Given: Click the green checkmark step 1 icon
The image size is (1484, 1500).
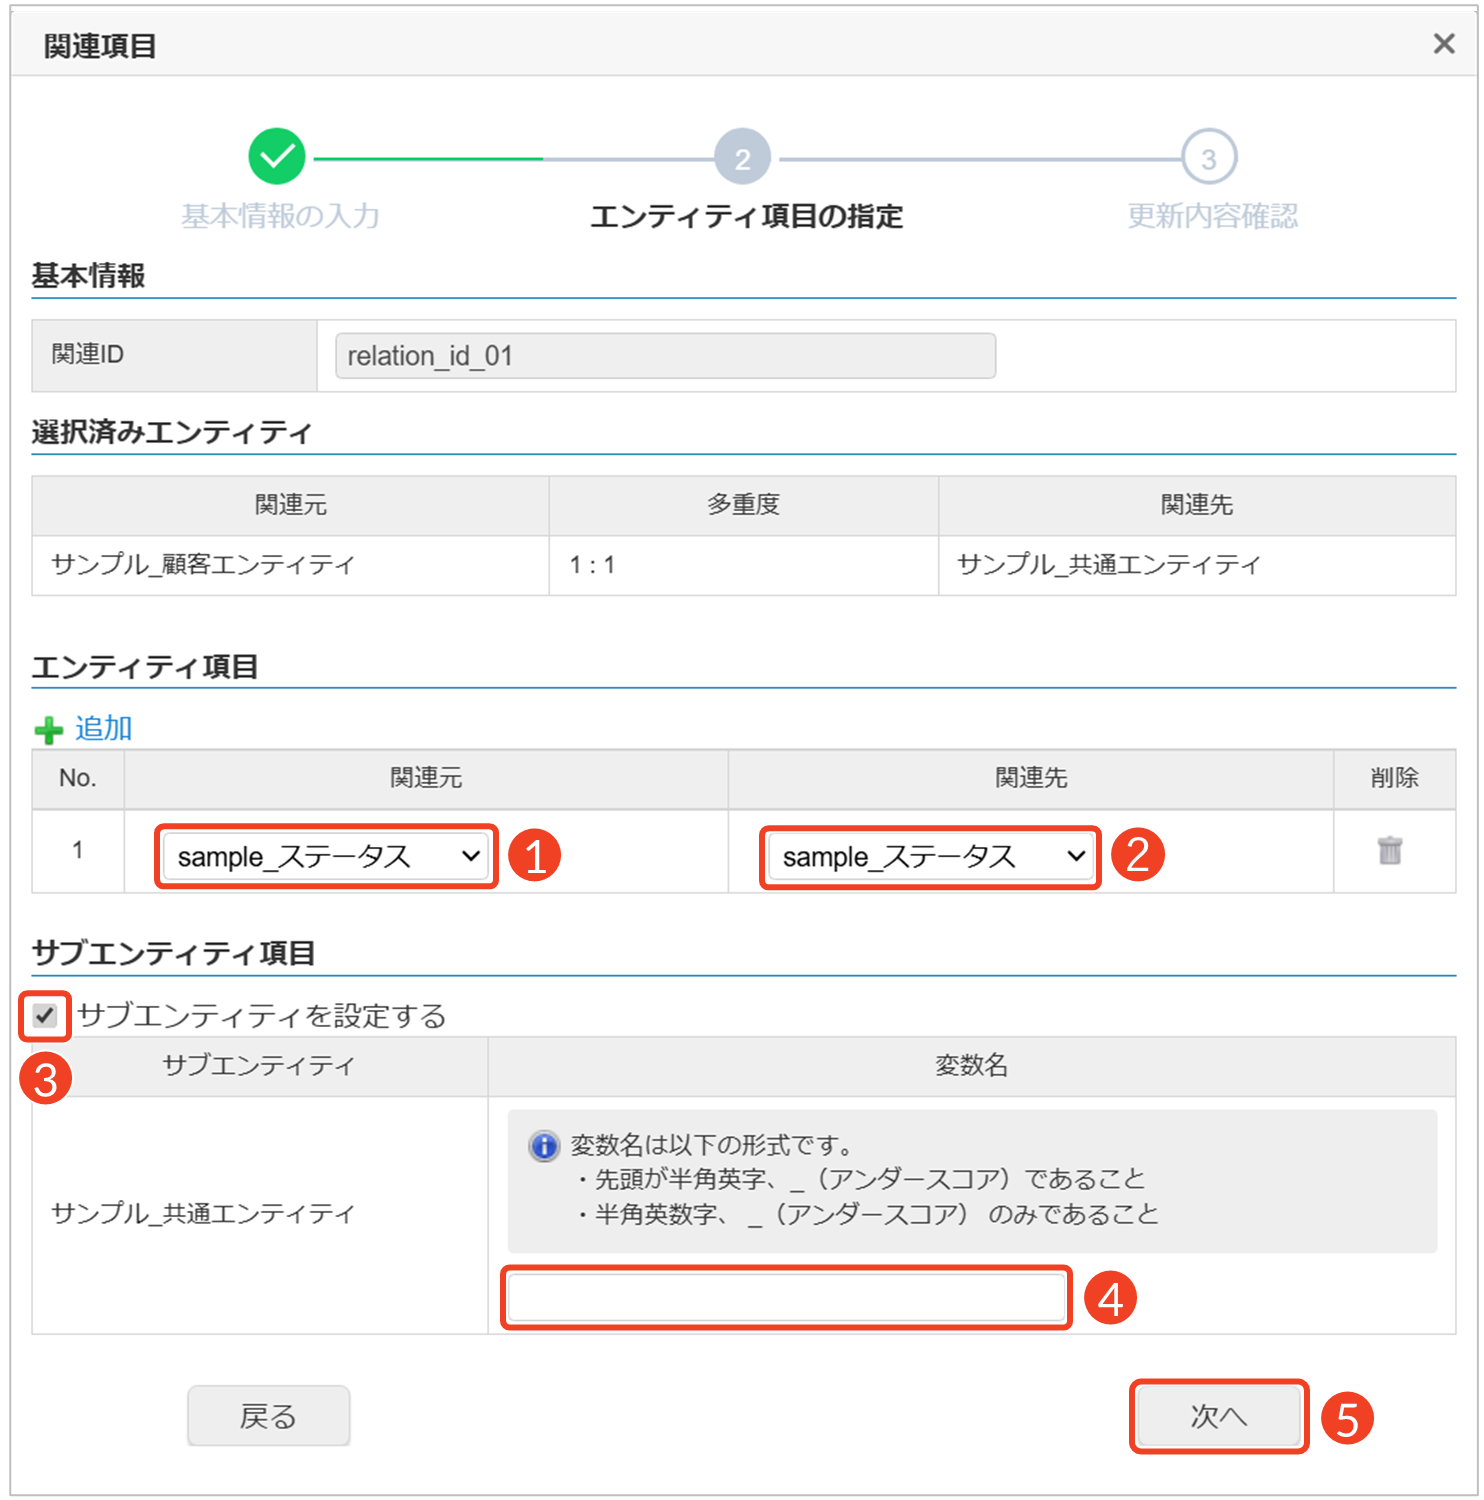Looking at the screenshot, I should pos(277,157).
